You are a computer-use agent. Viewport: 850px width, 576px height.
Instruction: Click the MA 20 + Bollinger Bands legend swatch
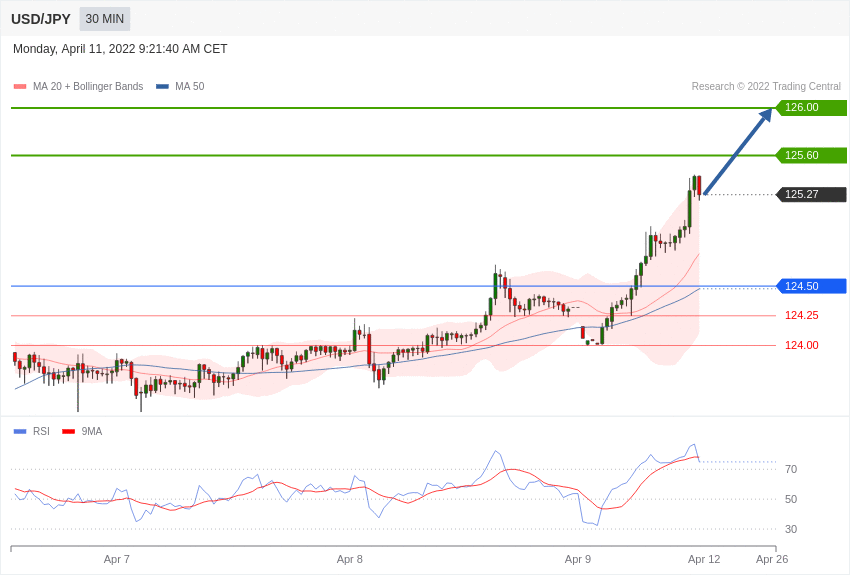pyautogui.click(x=20, y=86)
